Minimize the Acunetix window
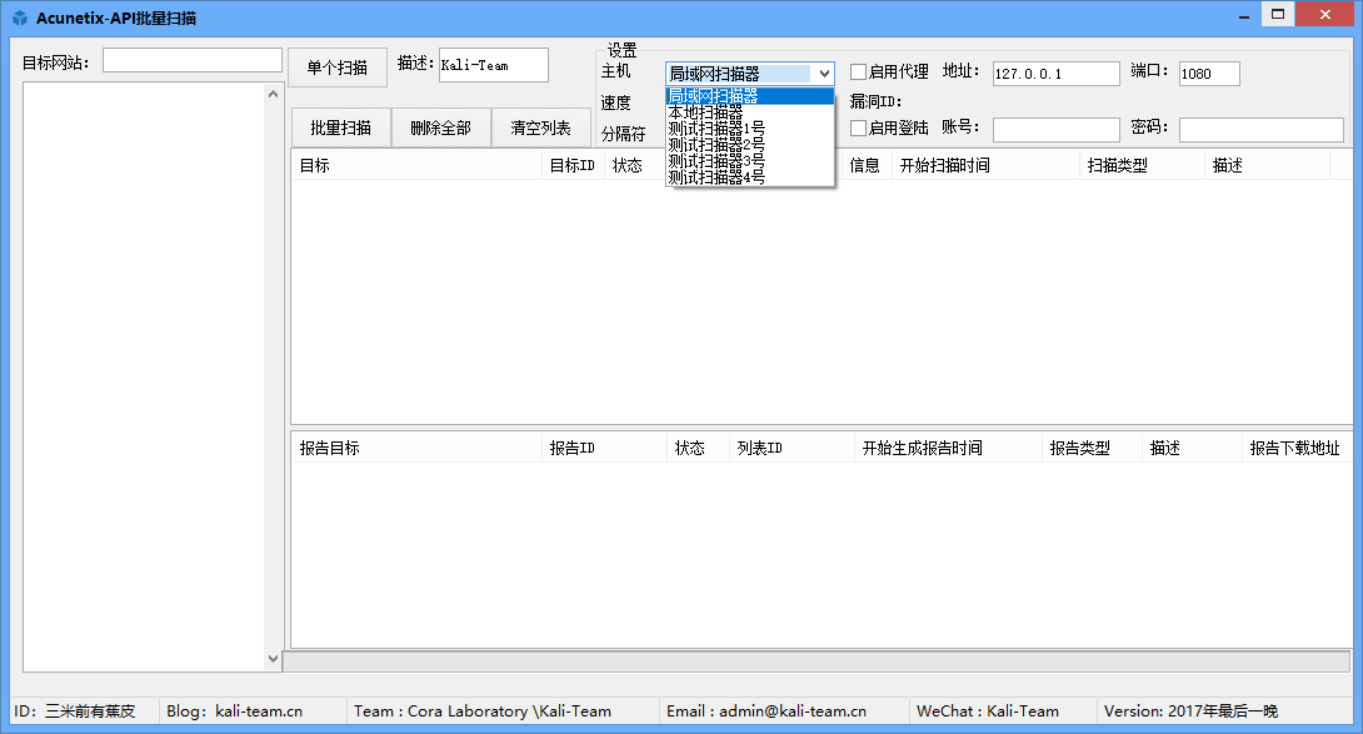Viewport: 1363px width, 734px height. (x=1243, y=15)
